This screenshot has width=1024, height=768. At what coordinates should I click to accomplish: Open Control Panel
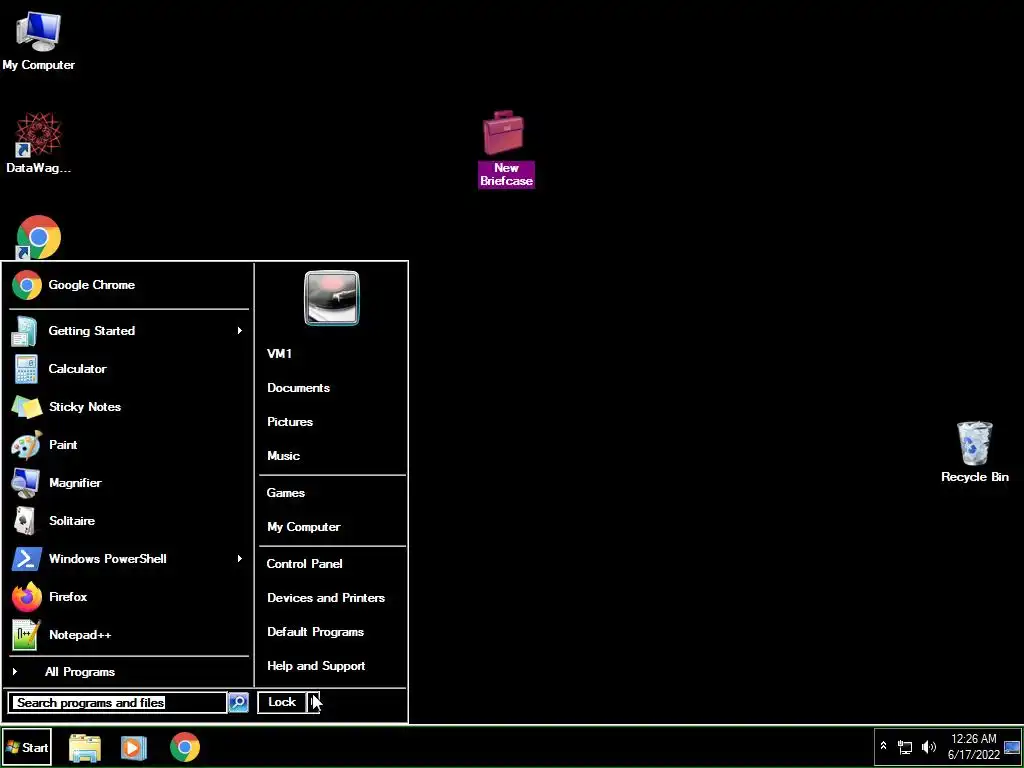304,564
